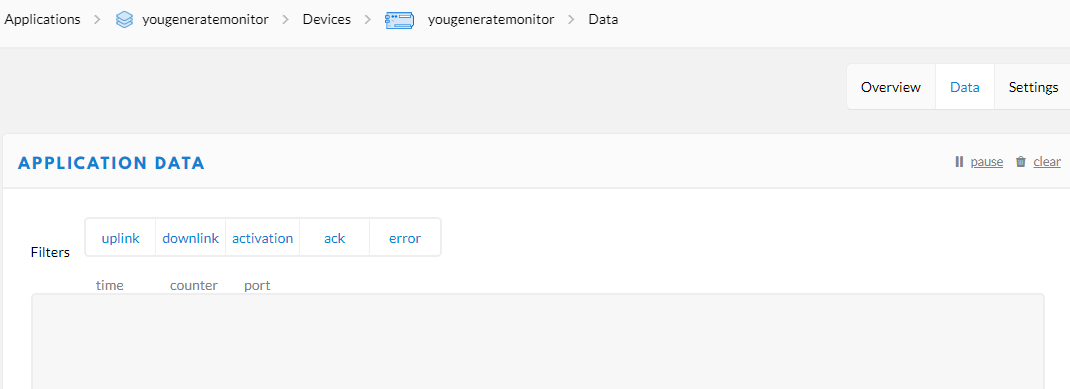Pause the application data stream
The image size is (1070, 389).
(987, 162)
